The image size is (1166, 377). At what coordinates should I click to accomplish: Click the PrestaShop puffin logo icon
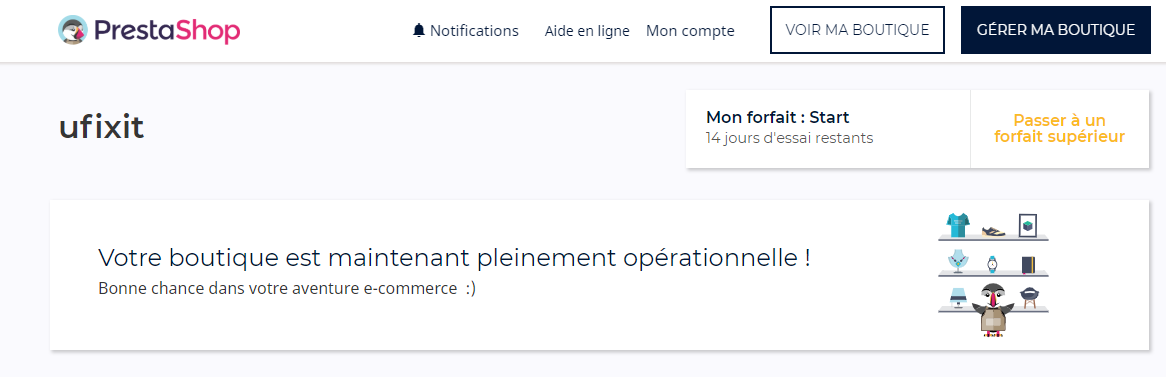click(73, 30)
